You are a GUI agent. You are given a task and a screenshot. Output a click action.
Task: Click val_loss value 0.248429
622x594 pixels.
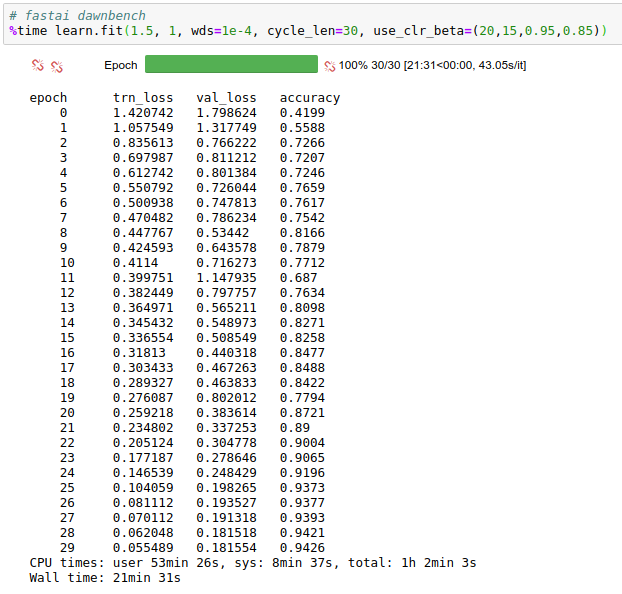point(226,473)
